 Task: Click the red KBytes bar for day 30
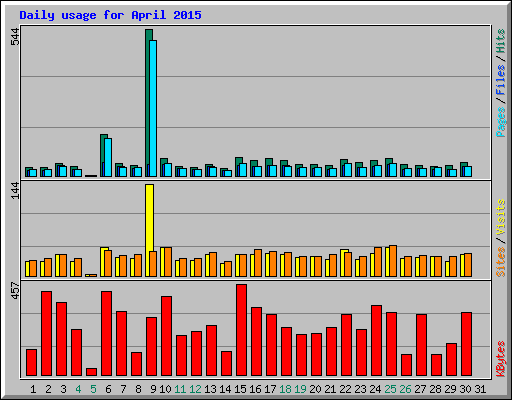click(466, 344)
